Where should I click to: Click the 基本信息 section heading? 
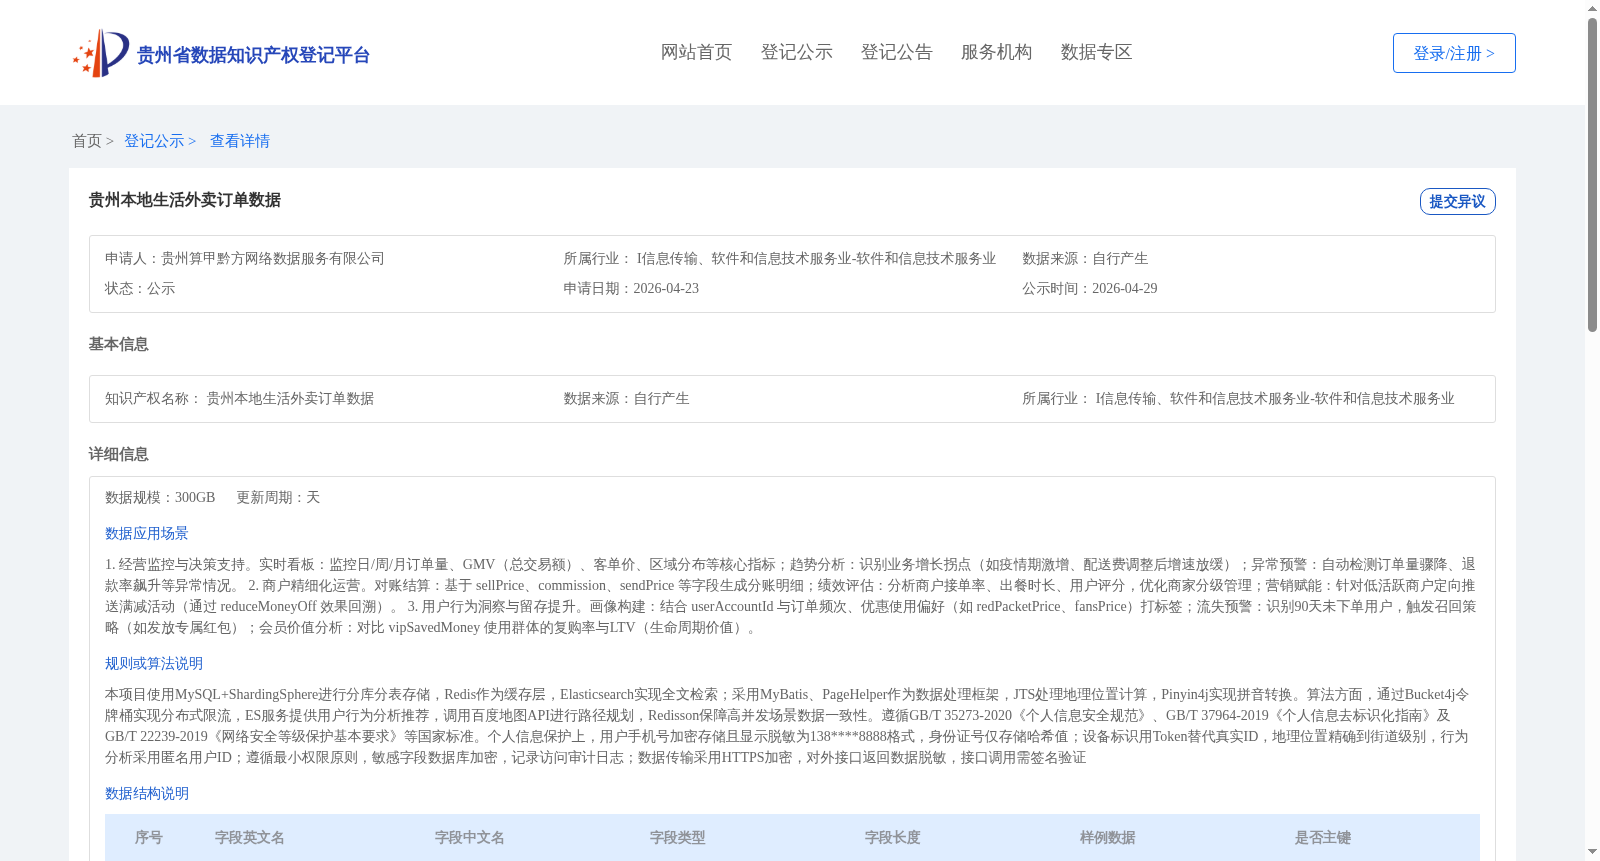click(x=118, y=344)
